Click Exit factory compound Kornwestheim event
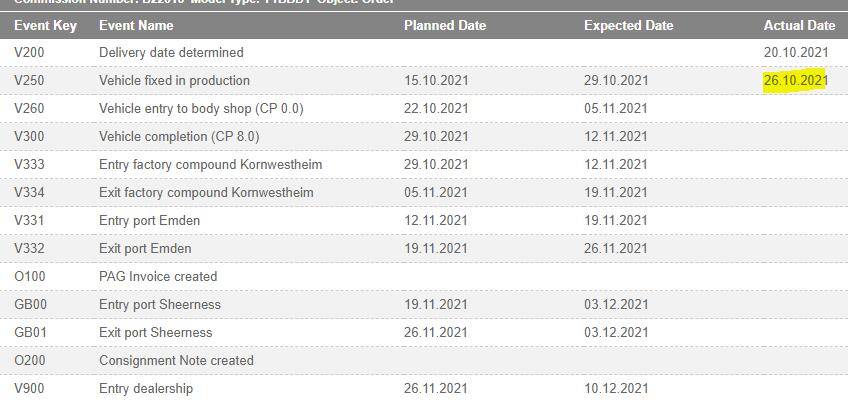This screenshot has width=848, height=404. 206,193
